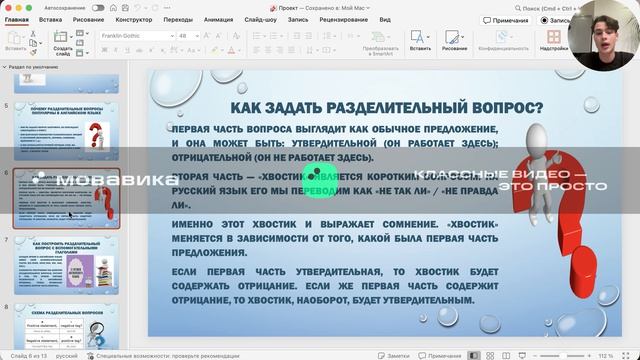This screenshot has height=360, width=640.
Task: Open the Вставка ribbon tab
Action: pos(50,19)
